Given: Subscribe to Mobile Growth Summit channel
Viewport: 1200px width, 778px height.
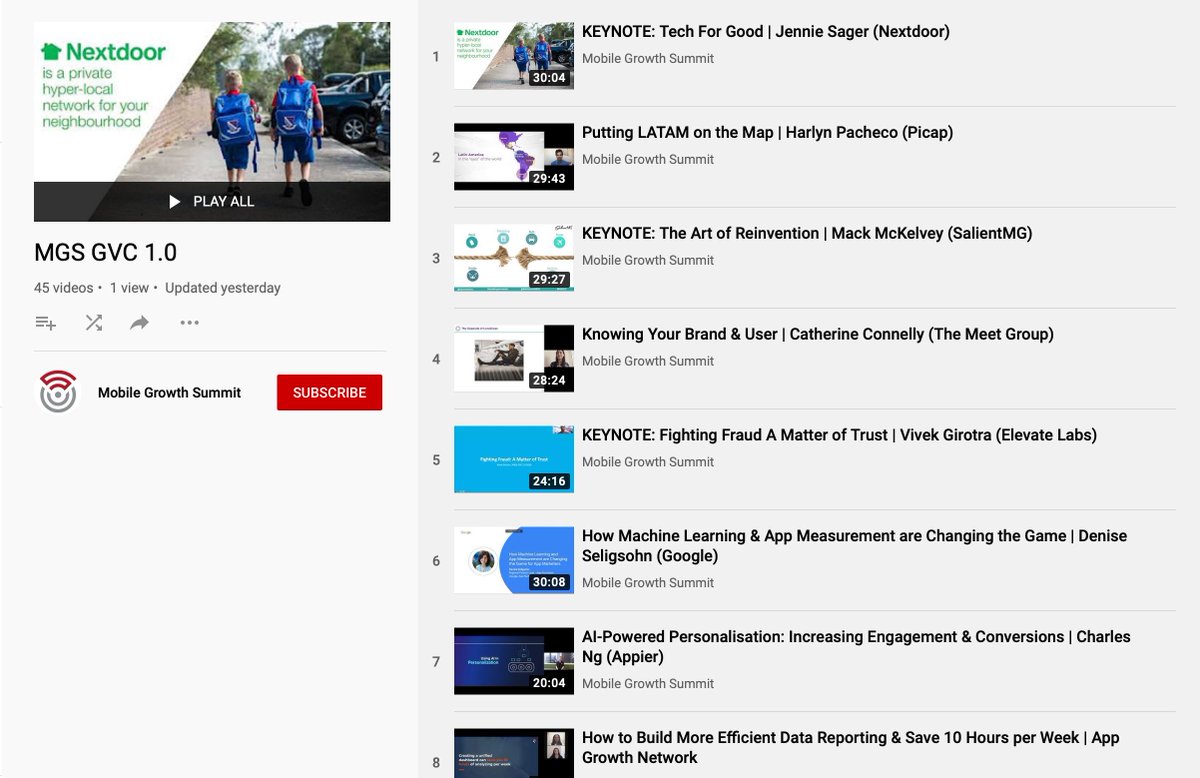Looking at the screenshot, I should [x=329, y=393].
